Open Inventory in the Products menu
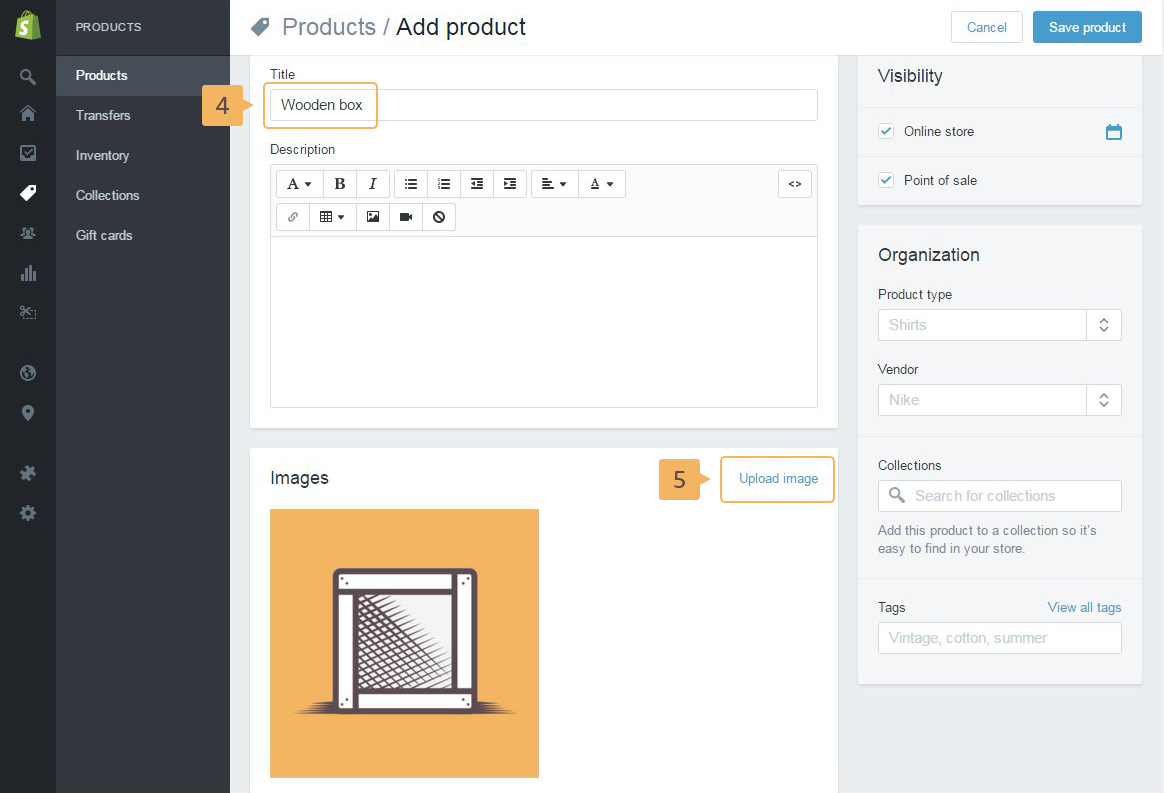1164x793 pixels. pyautogui.click(x=102, y=155)
